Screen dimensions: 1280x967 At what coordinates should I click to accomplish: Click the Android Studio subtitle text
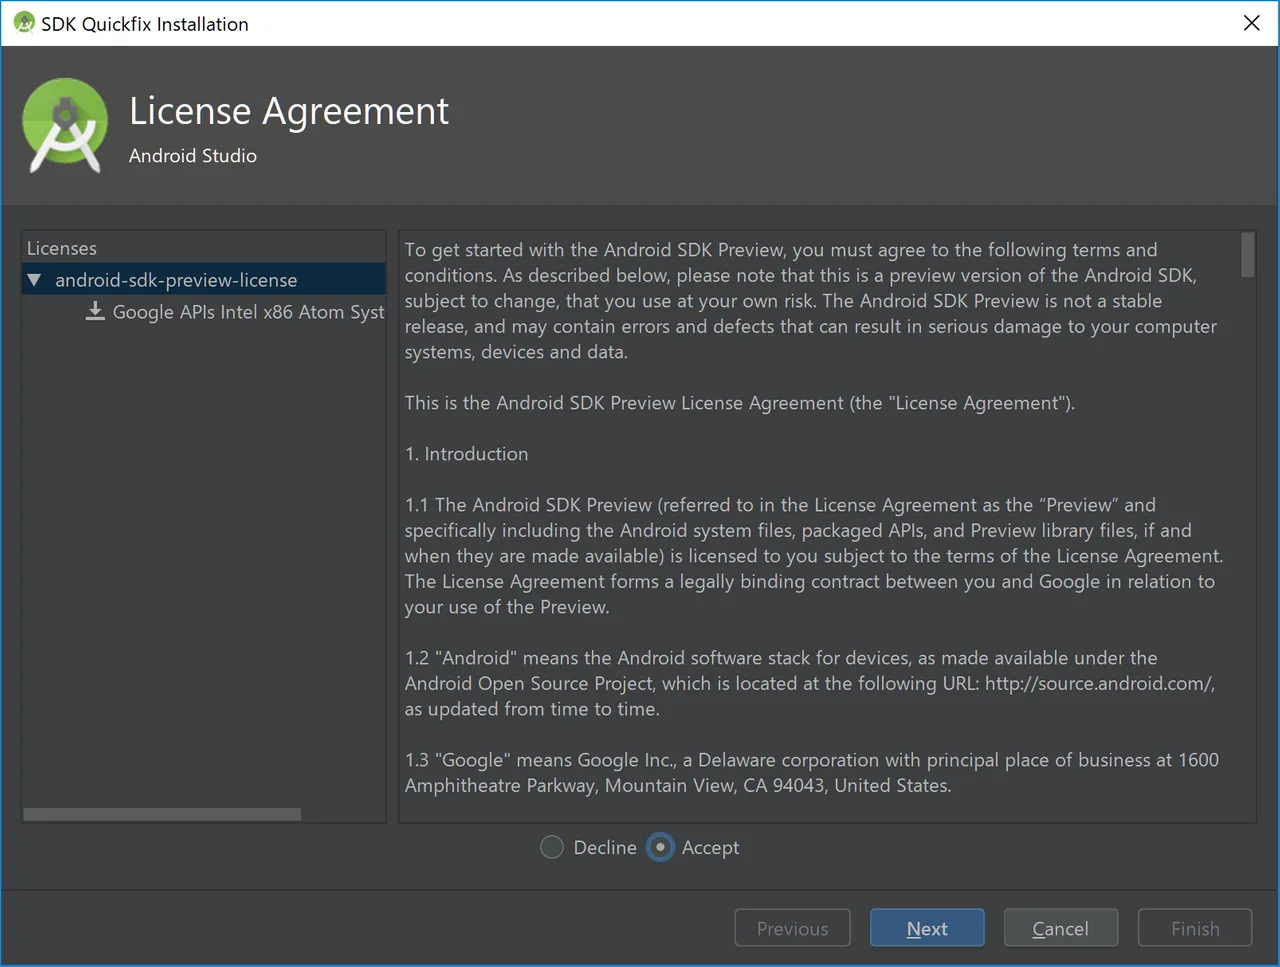(x=193, y=156)
